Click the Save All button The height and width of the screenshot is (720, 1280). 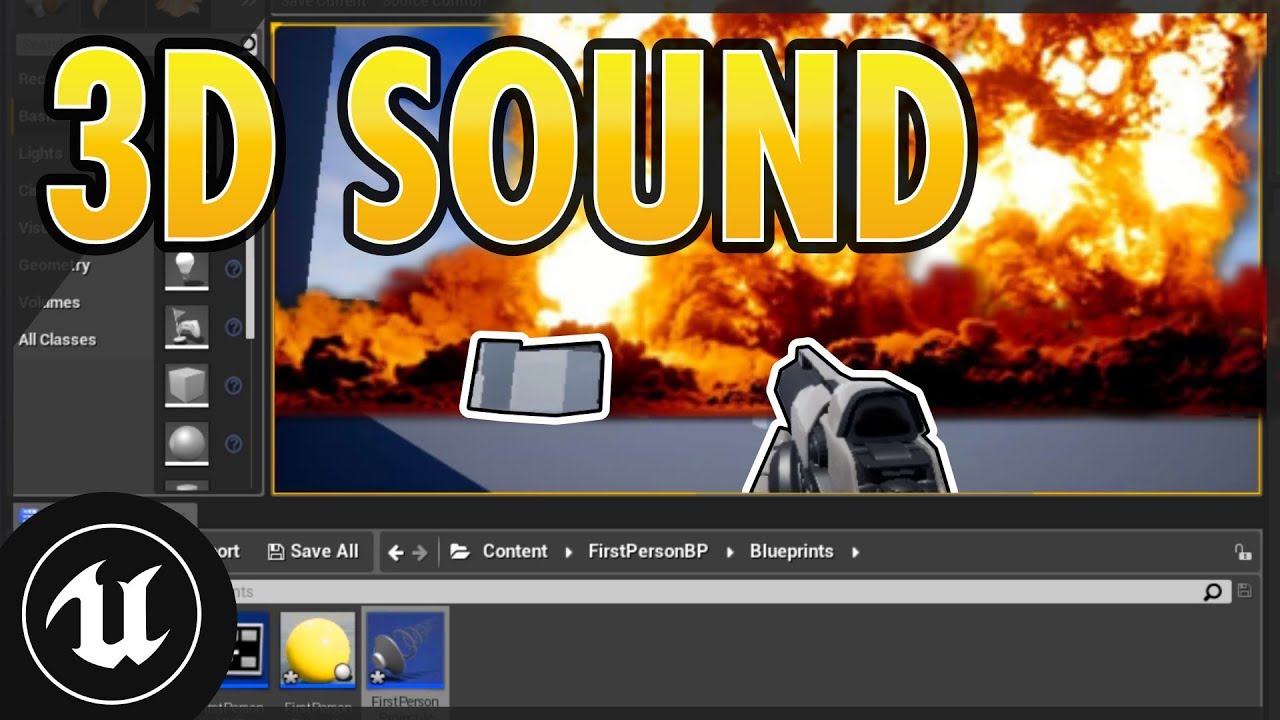pyautogui.click(x=313, y=552)
